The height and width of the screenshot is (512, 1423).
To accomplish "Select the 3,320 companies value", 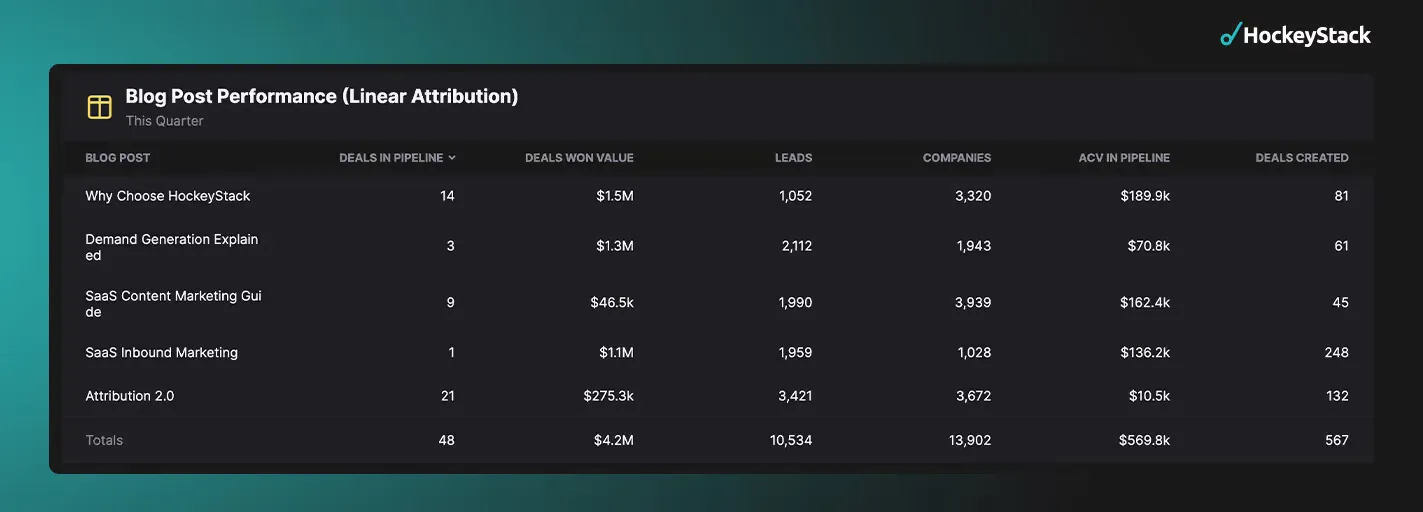I will [973, 196].
